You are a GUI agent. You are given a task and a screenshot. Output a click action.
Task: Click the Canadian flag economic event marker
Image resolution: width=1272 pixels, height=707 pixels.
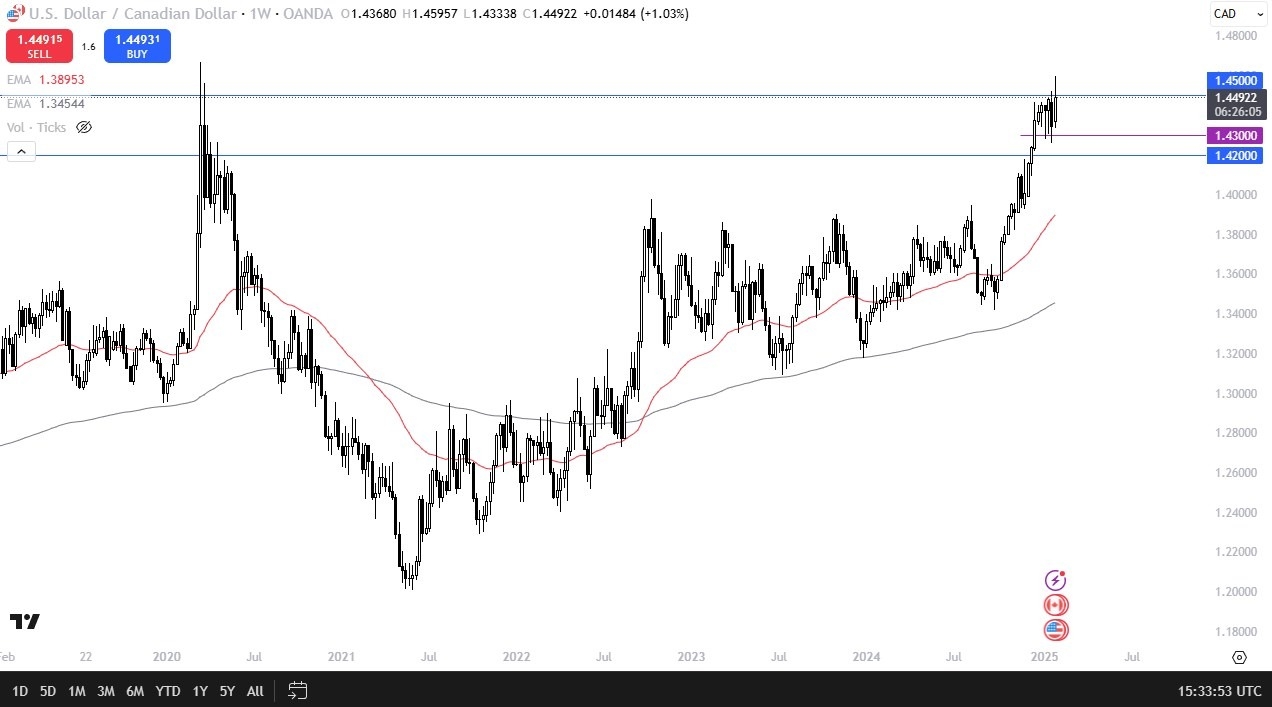click(x=1055, y=605)
